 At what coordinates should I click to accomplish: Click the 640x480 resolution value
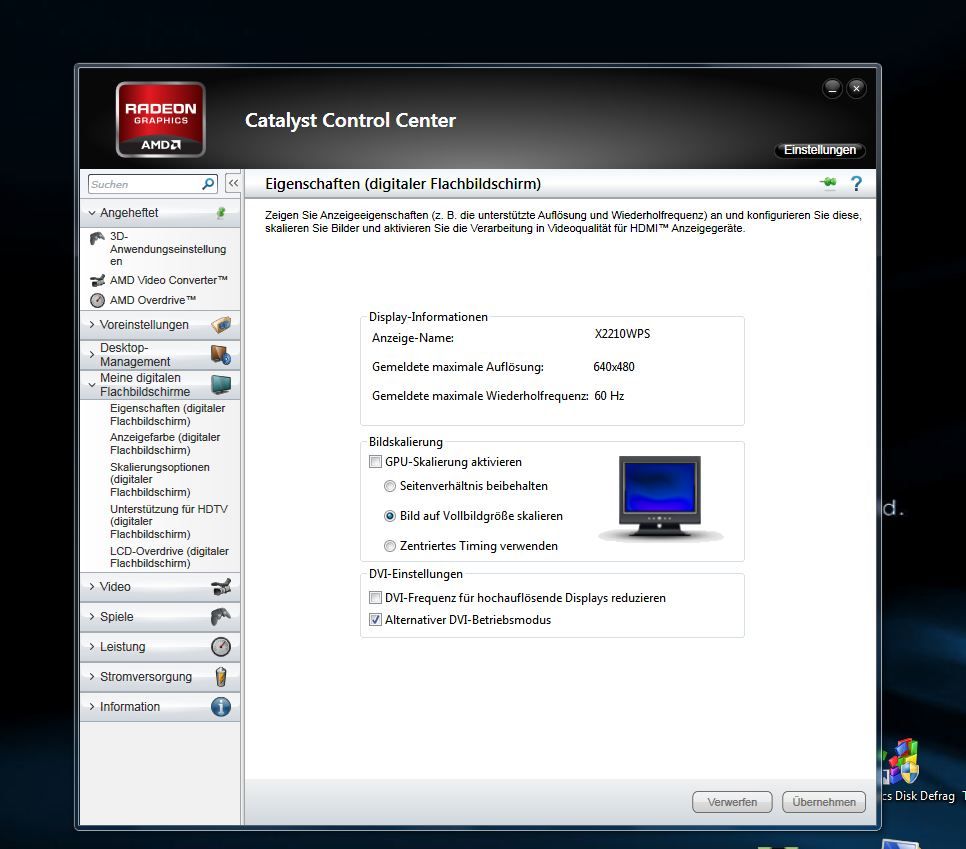614,367
